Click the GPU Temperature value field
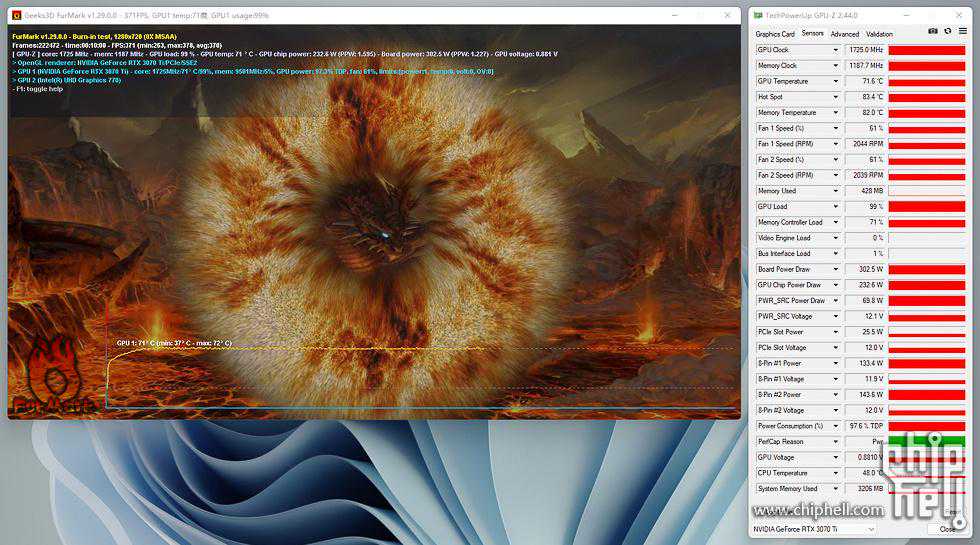Screen dimensions: 980x545 coord(865,81)
